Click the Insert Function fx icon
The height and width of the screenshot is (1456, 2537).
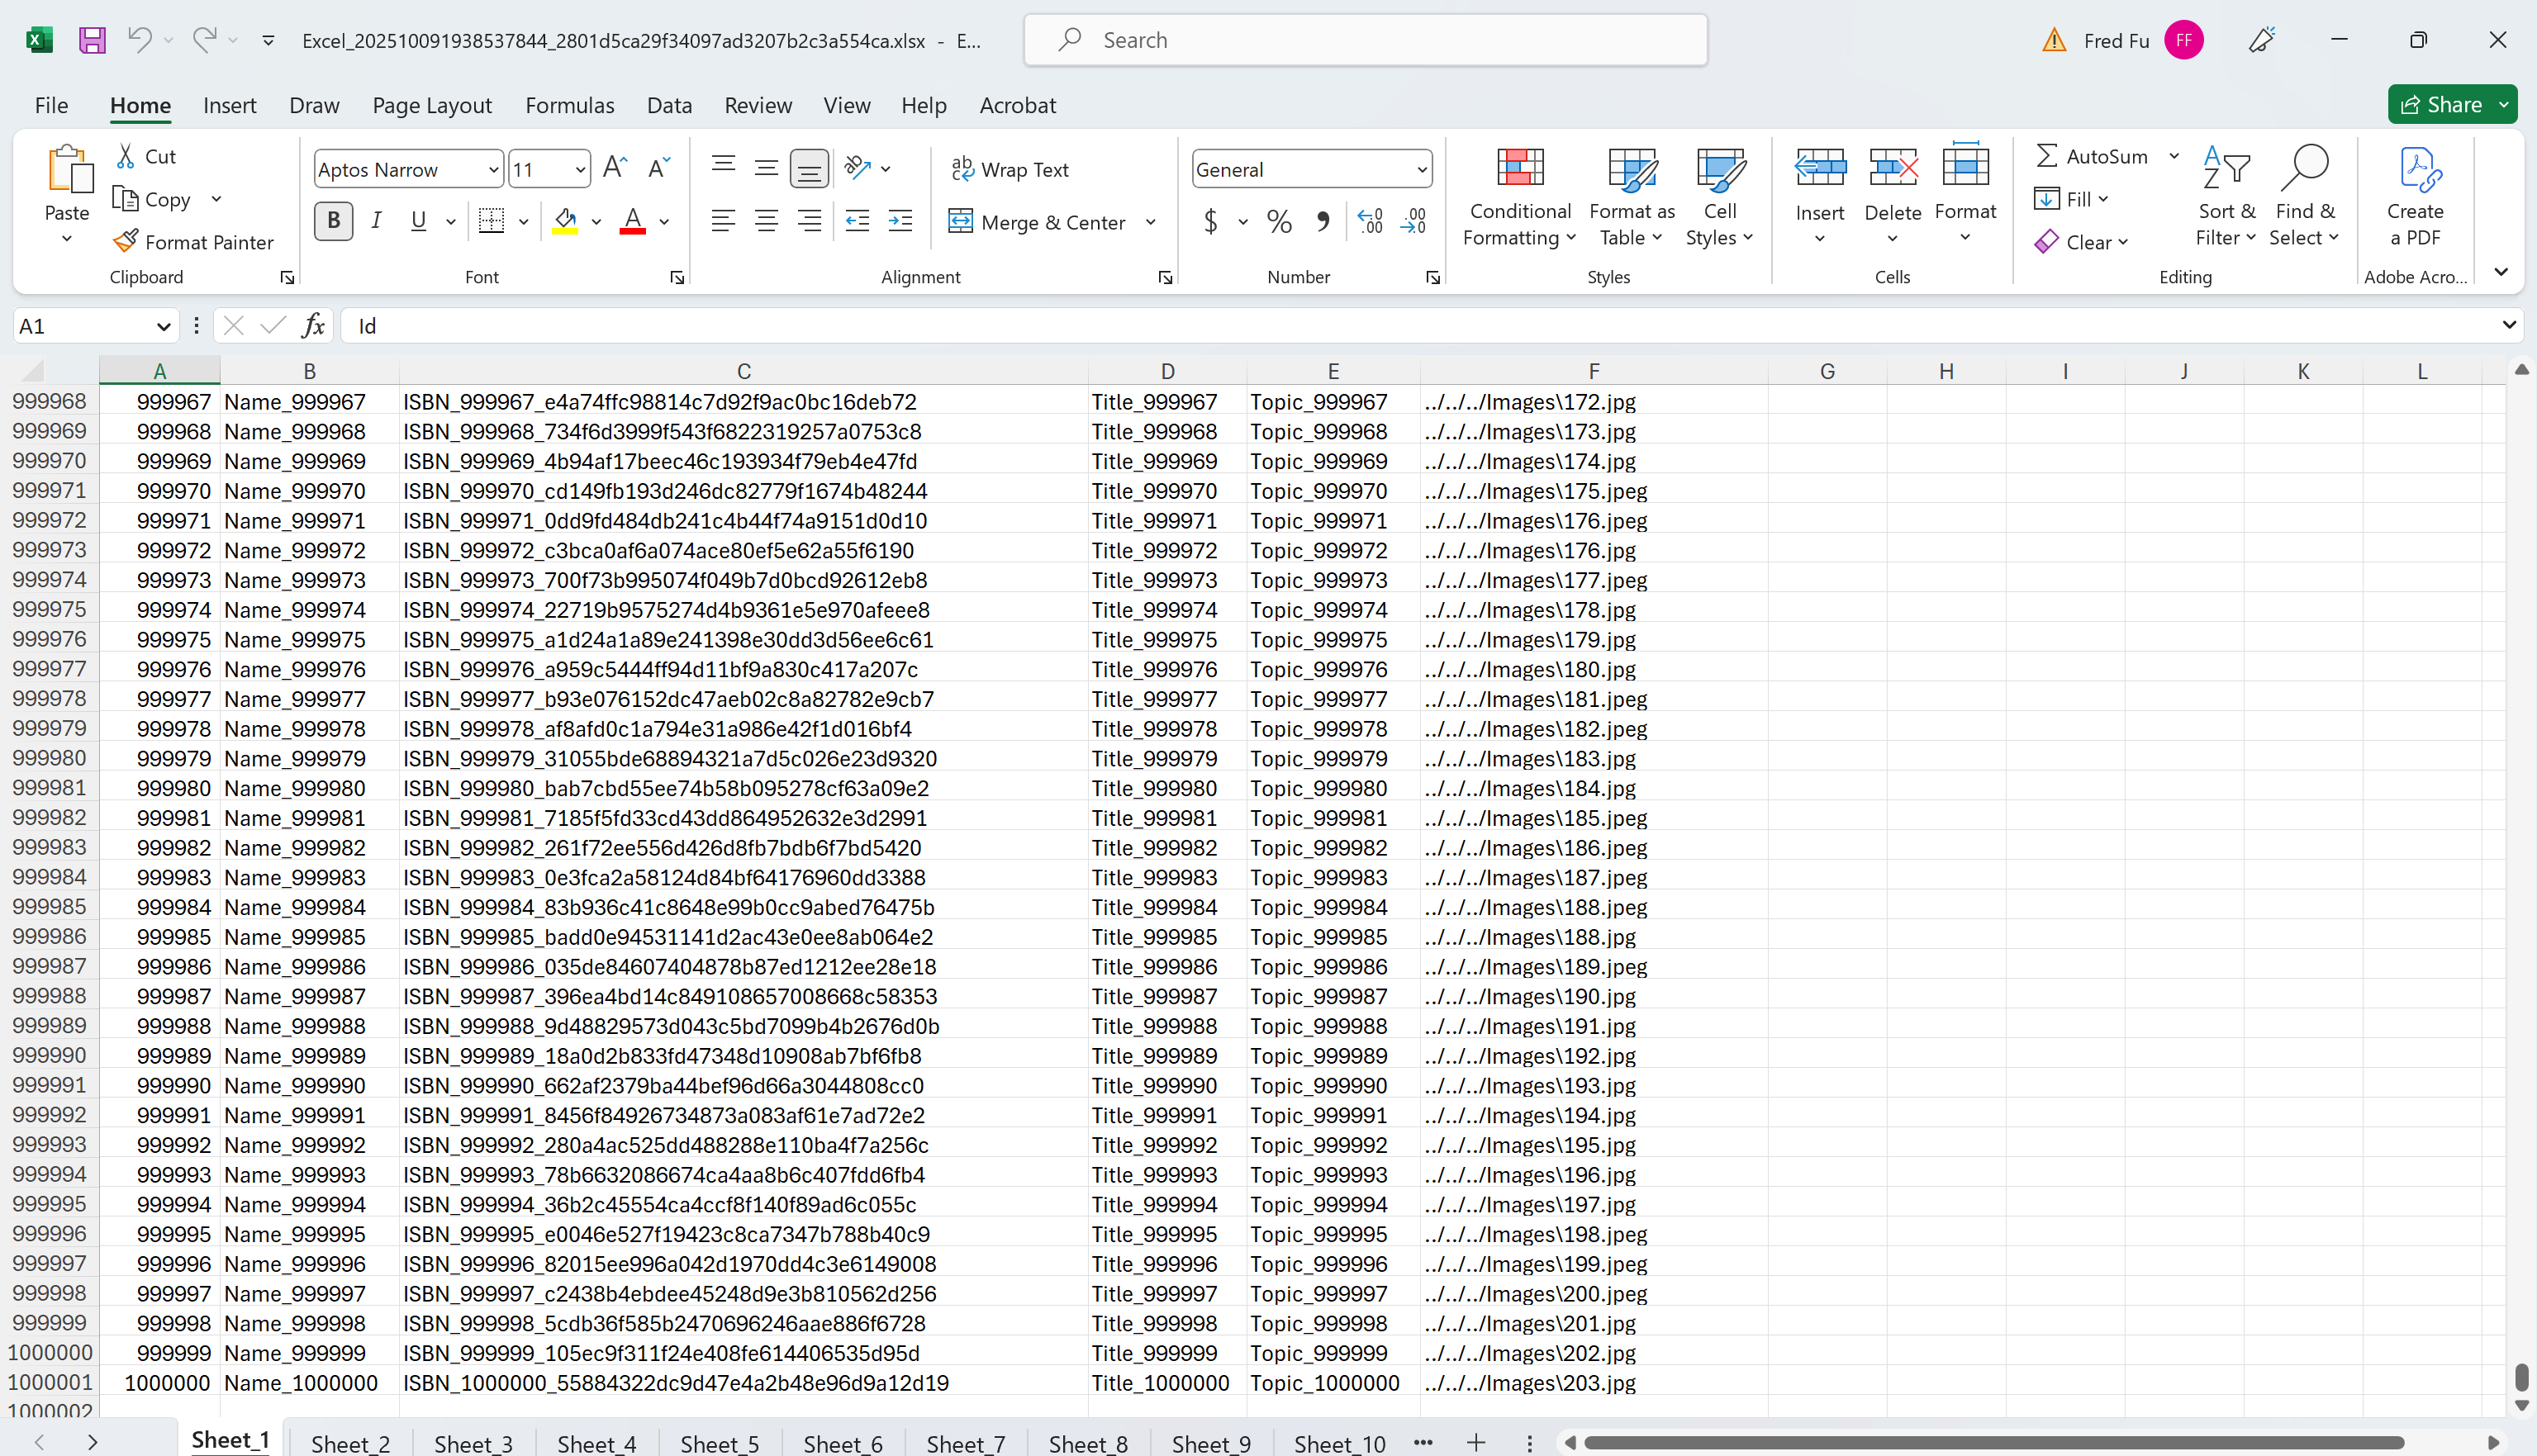[x=313, y=325]
